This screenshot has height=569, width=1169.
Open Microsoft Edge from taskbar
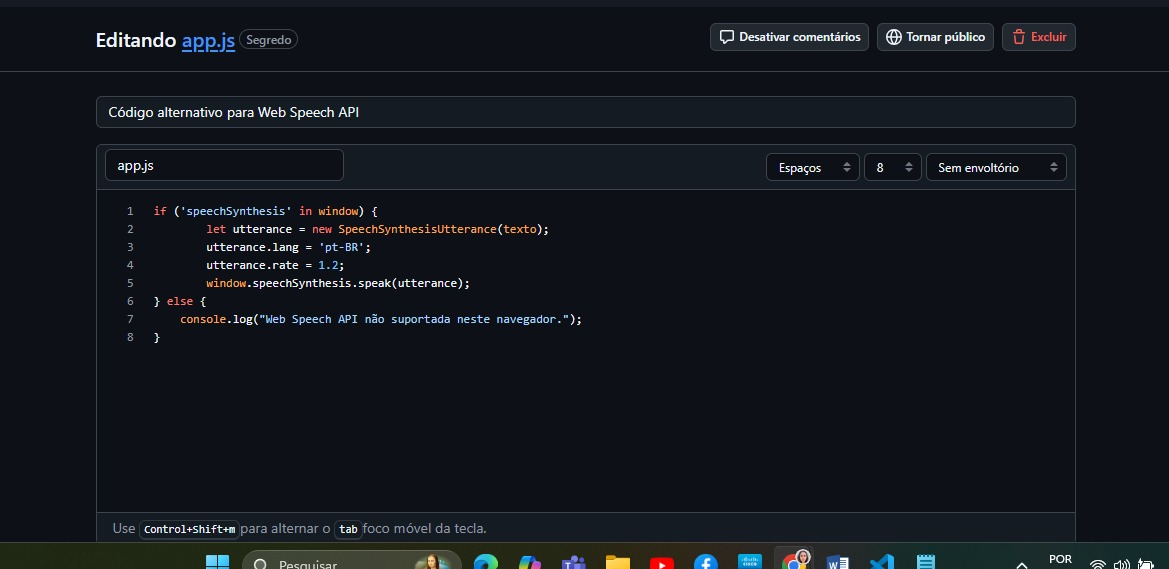coord(486,562)
